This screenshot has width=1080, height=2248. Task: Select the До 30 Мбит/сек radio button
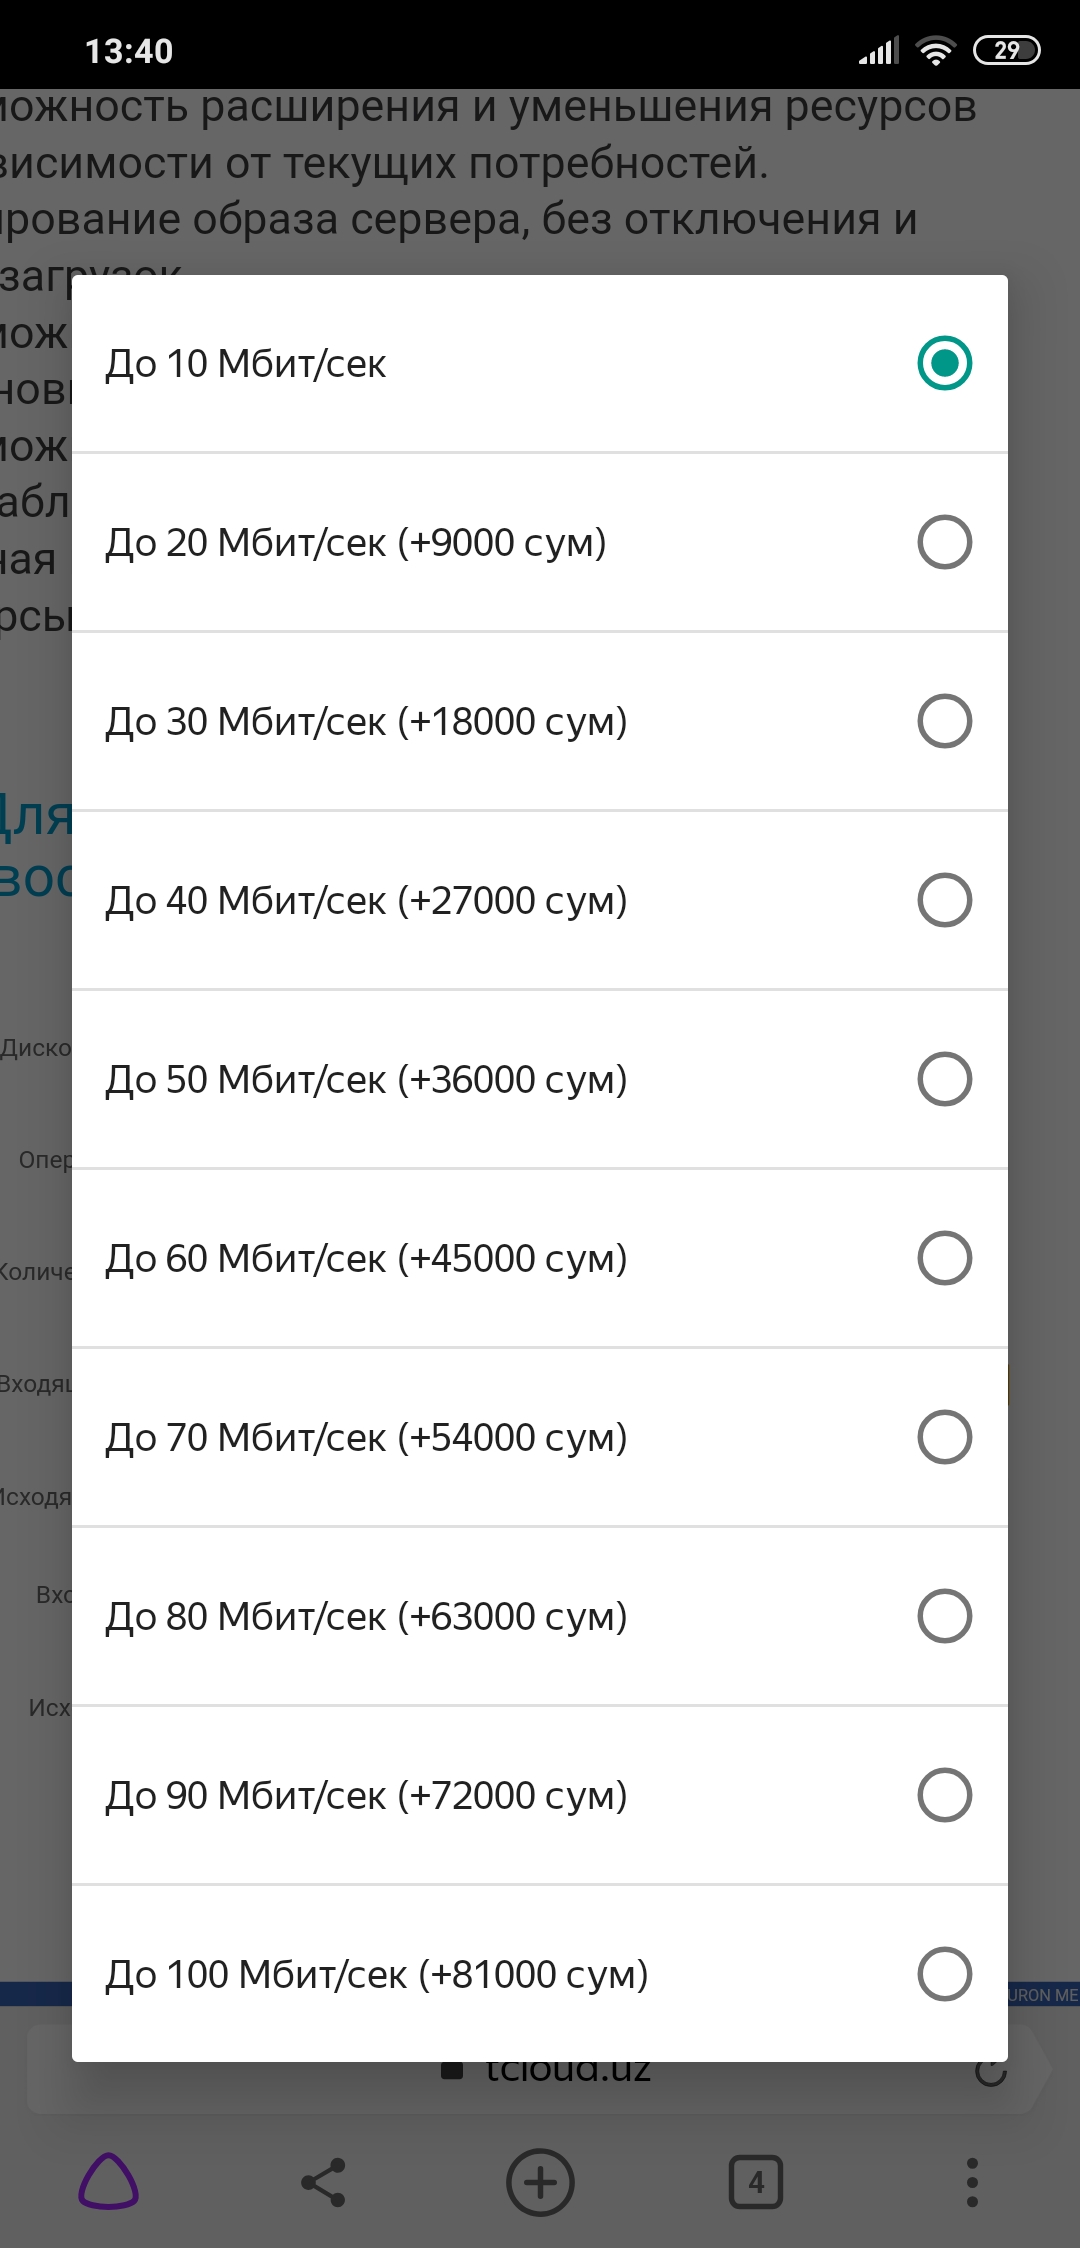coord(944,721)
